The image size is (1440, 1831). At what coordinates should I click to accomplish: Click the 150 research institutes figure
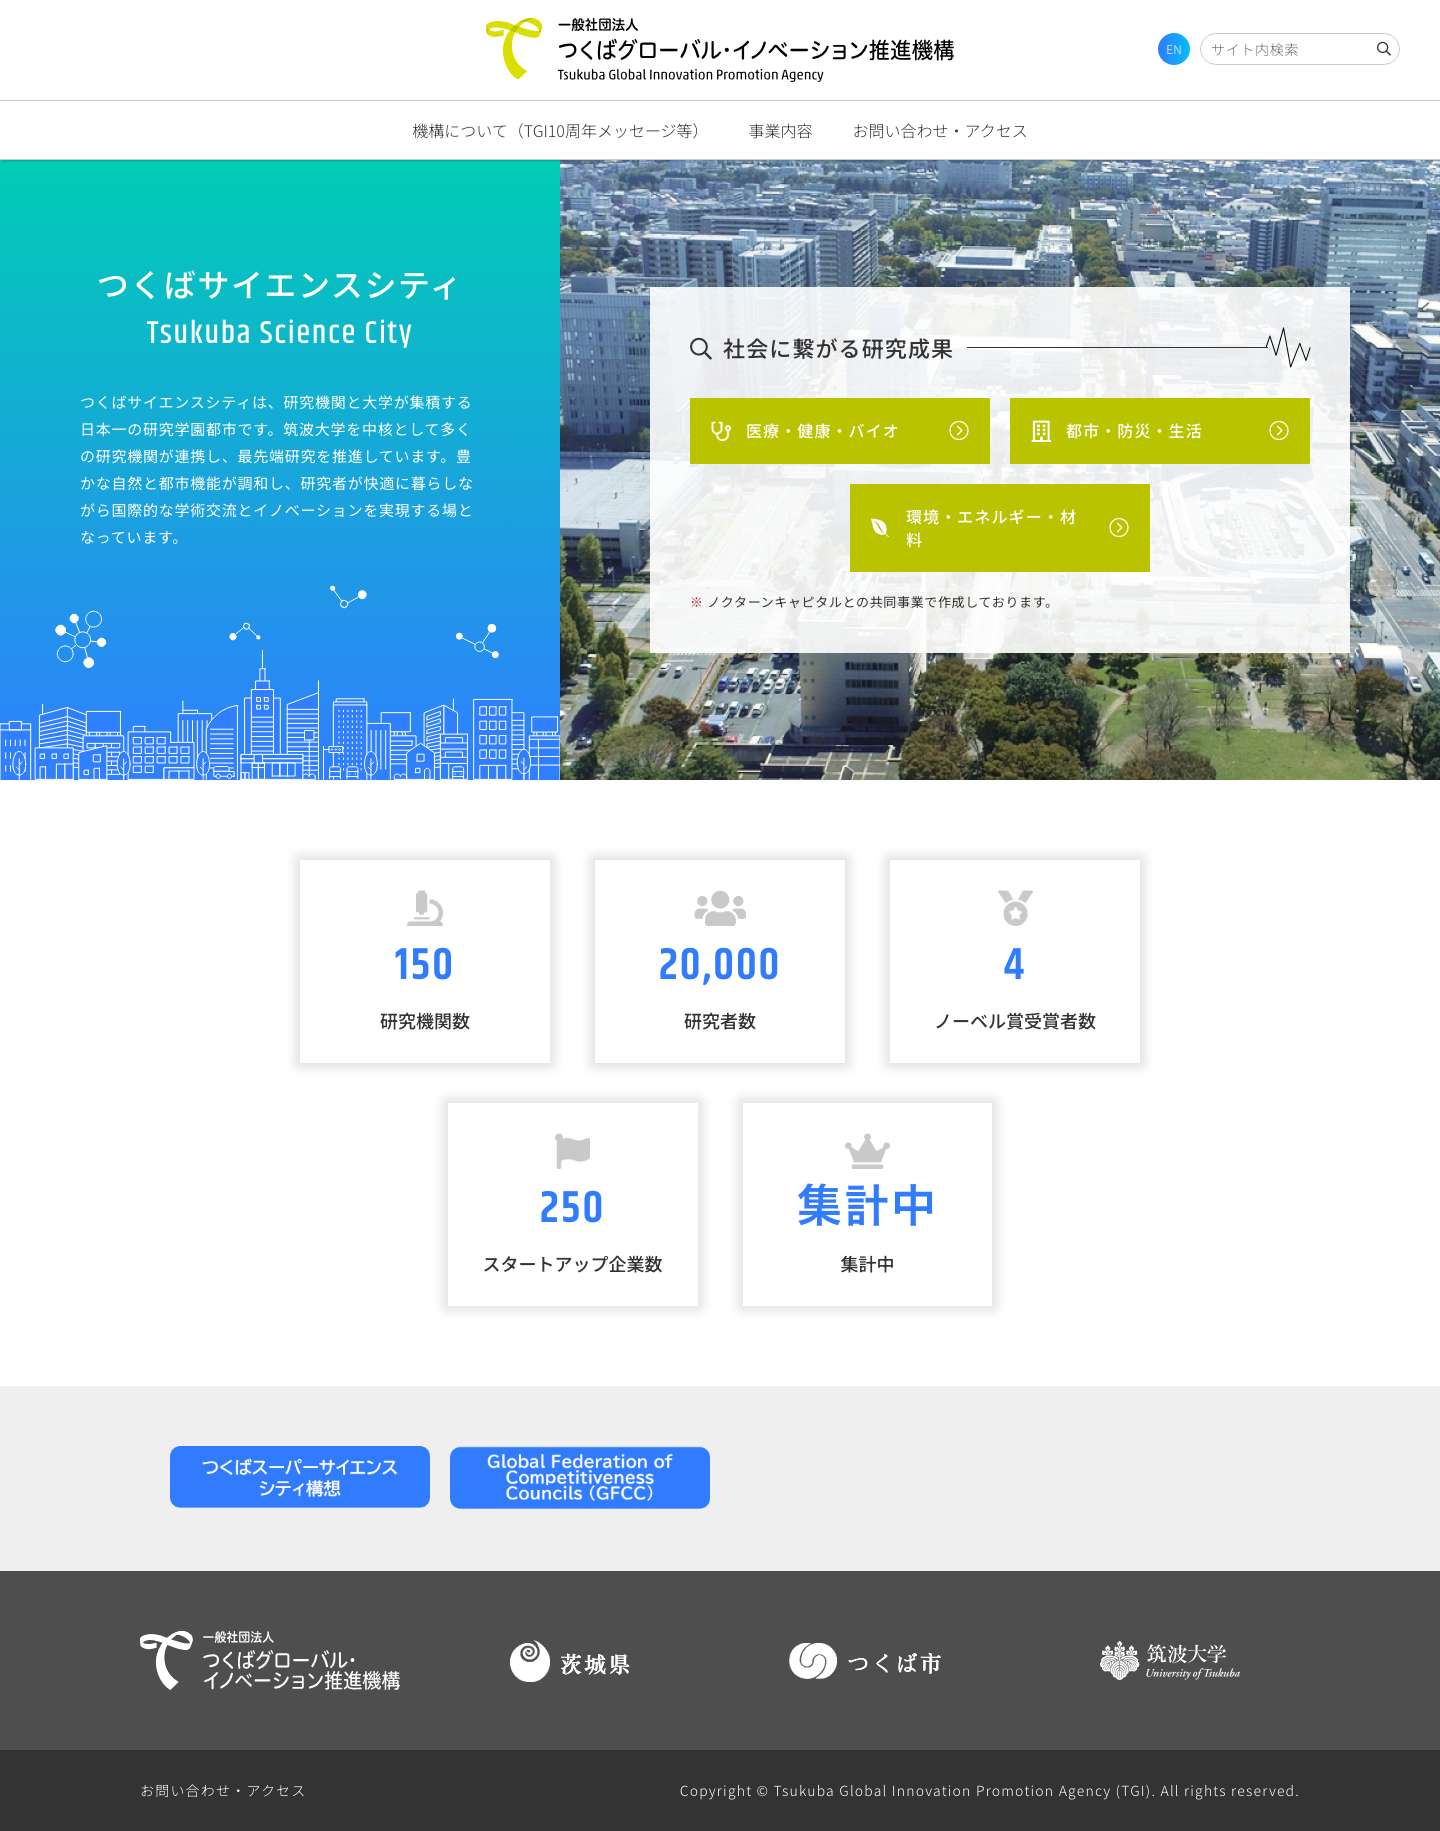pyautogui.click(x=424, y=965)
